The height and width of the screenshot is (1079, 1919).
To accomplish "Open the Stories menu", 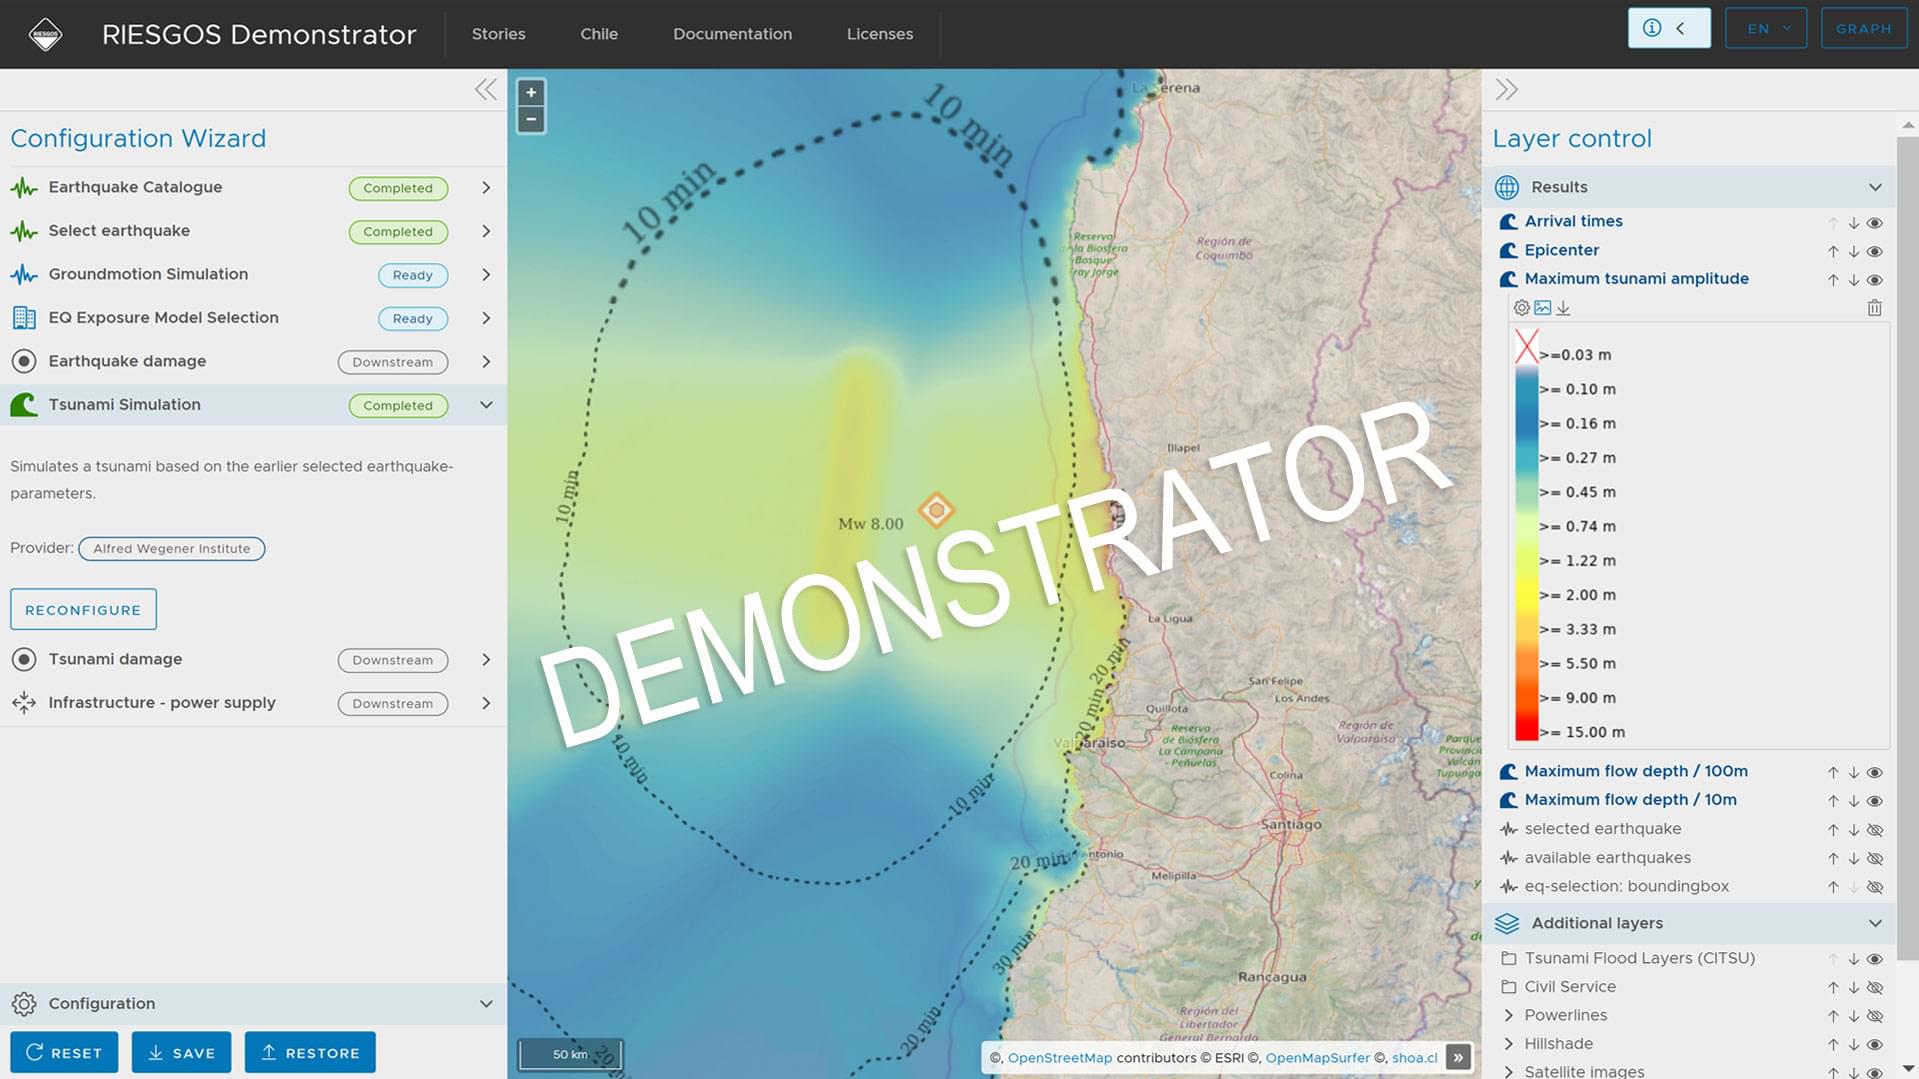I will tap(498, 34).
